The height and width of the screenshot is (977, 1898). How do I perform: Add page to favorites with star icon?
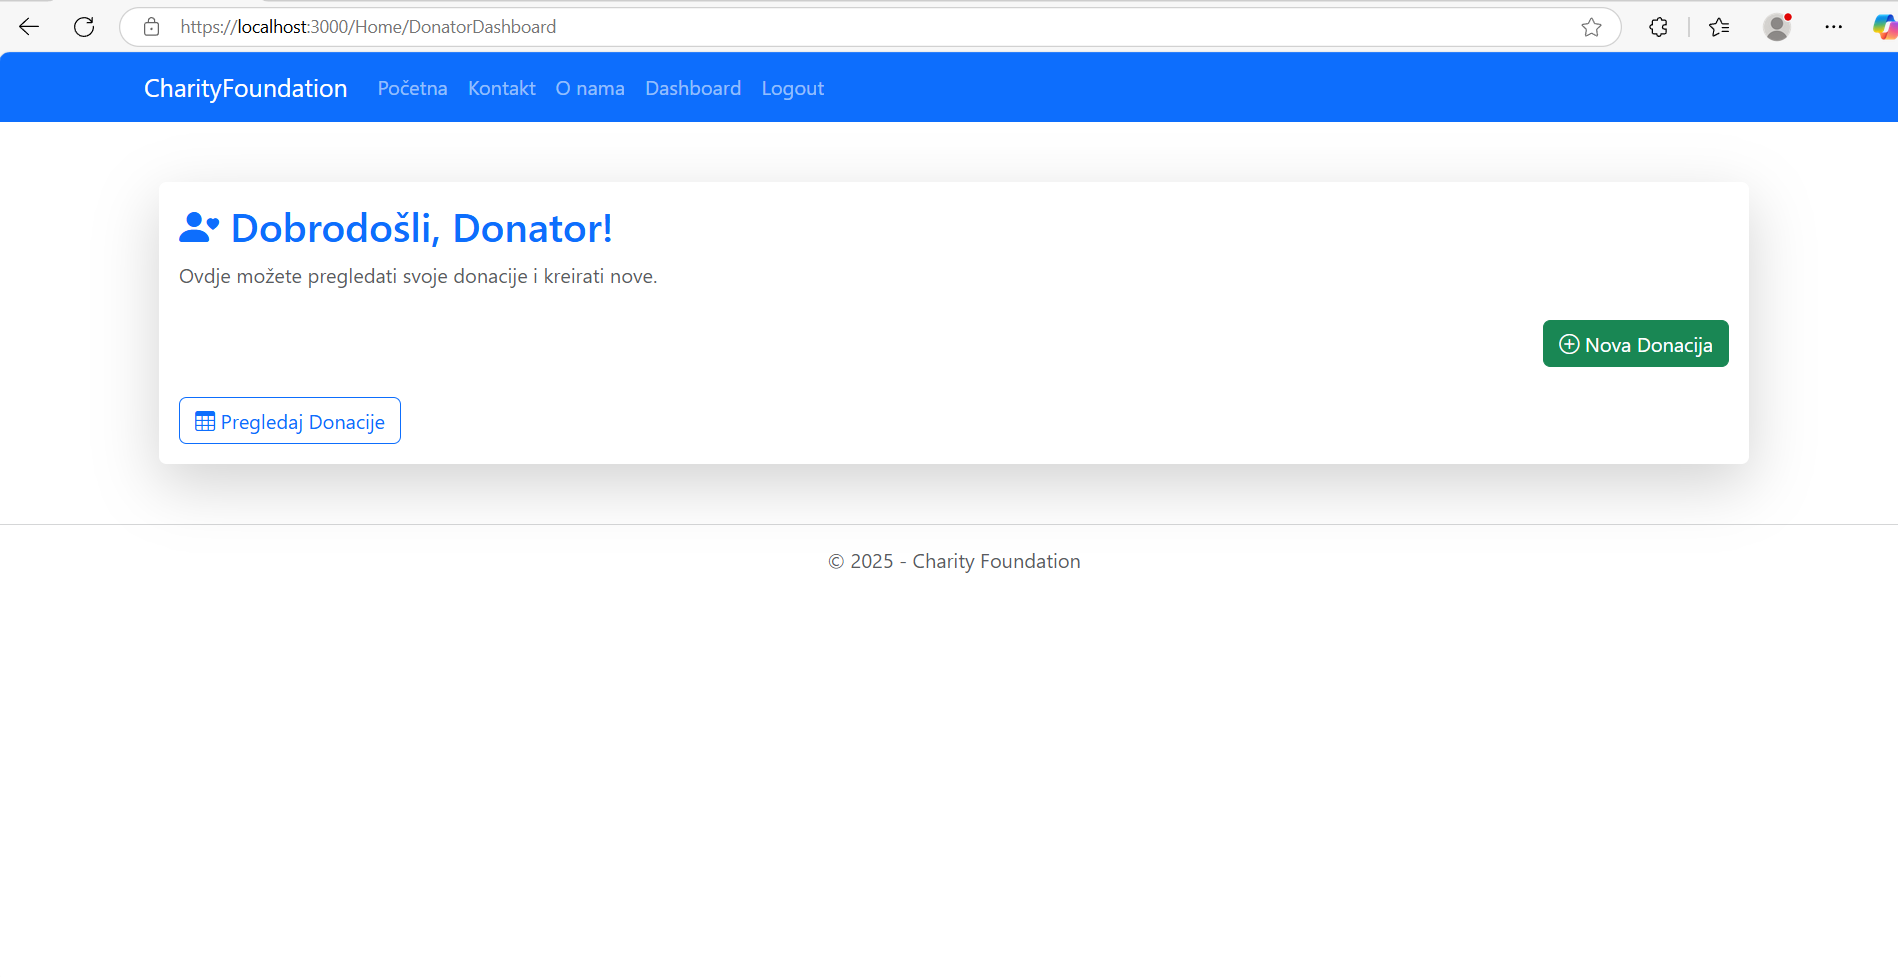pos(1591,27)
